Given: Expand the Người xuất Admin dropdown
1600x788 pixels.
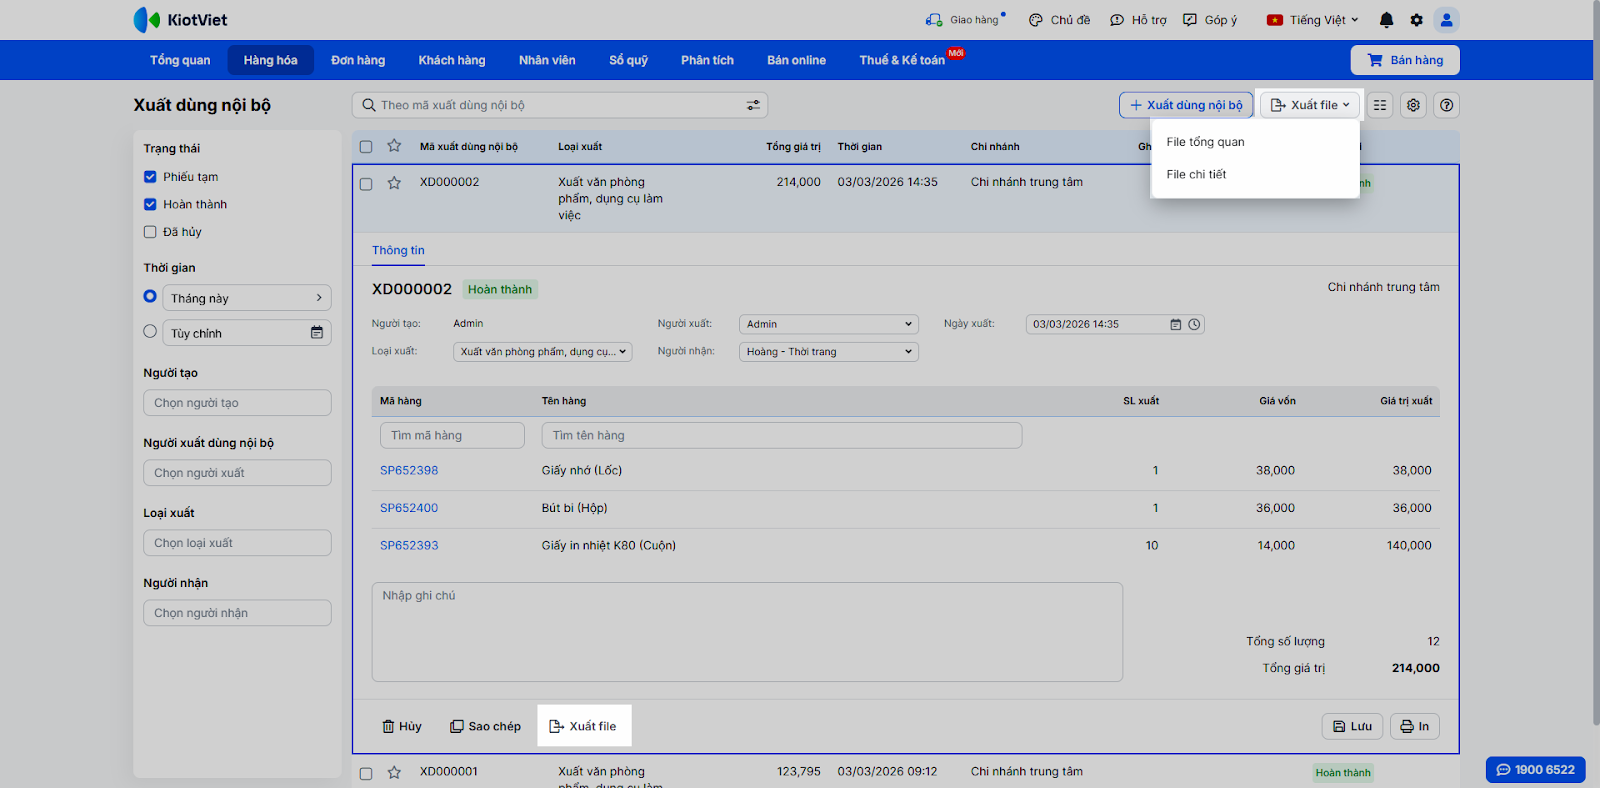Looking at the screenshot, I should tap(828, 324).
